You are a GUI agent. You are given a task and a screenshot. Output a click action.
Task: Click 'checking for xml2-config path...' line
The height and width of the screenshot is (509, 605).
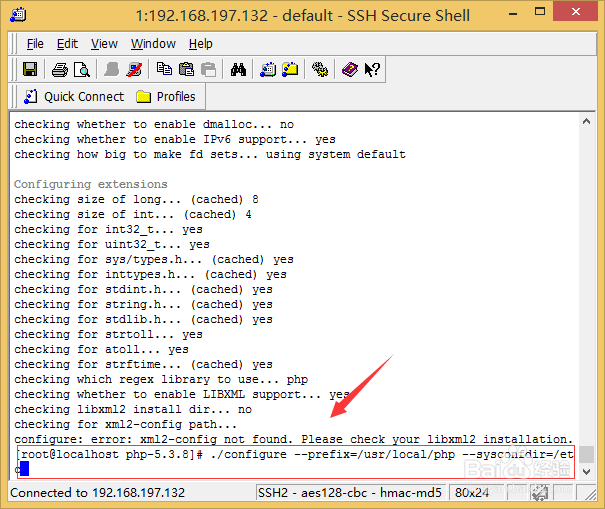pyautogui.click(x=125, y=424)
